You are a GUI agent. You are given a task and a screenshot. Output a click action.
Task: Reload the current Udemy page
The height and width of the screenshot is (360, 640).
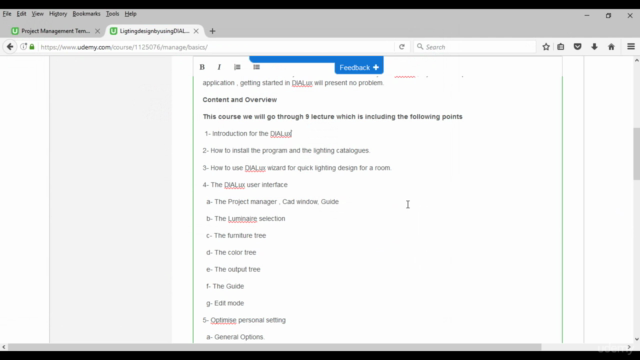(402, 47)
